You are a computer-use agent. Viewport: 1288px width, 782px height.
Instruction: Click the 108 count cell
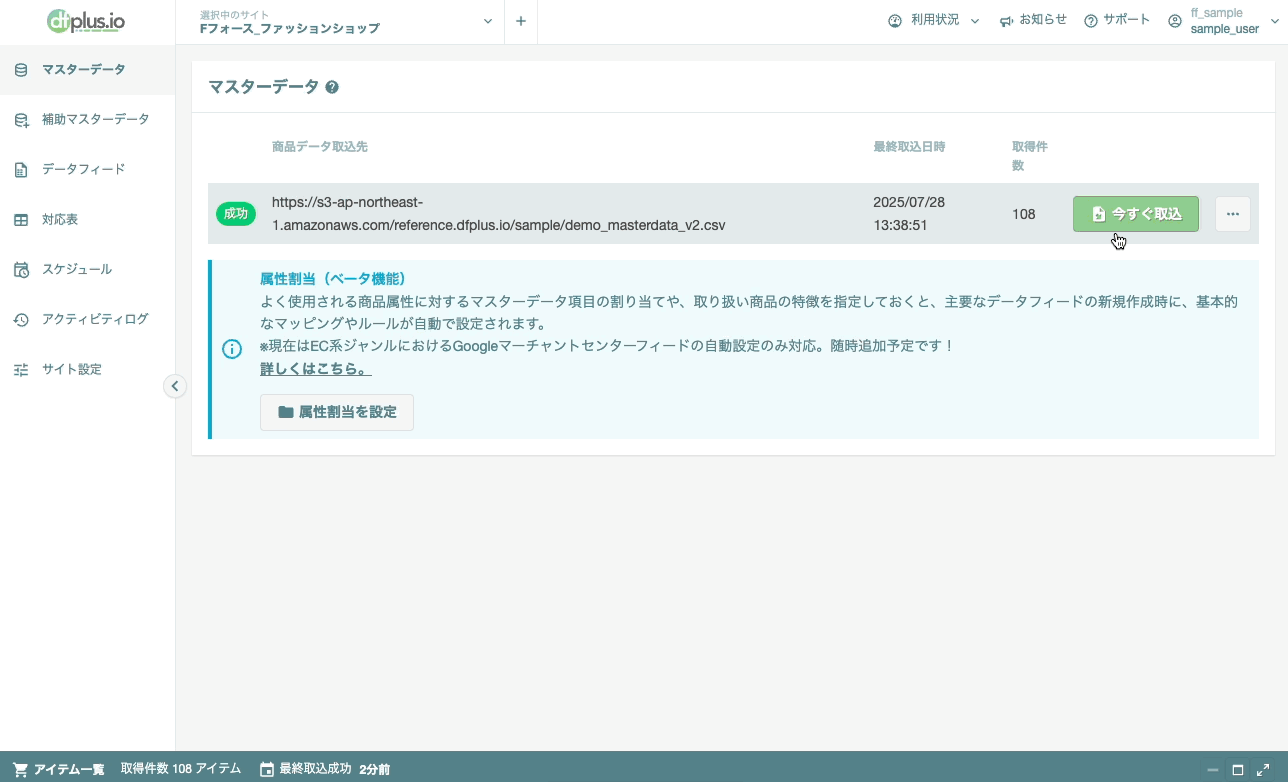coord(1023,214)
